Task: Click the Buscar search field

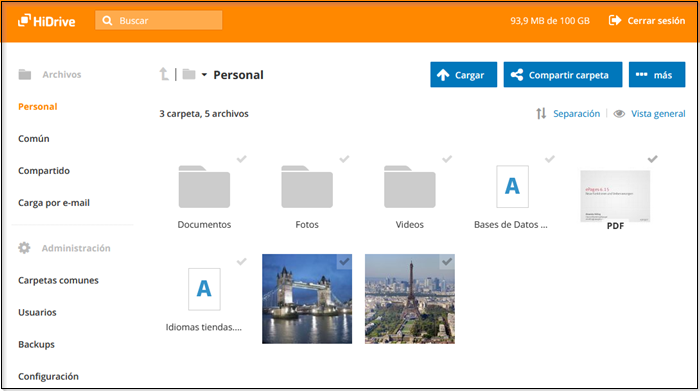Action: 158,21
